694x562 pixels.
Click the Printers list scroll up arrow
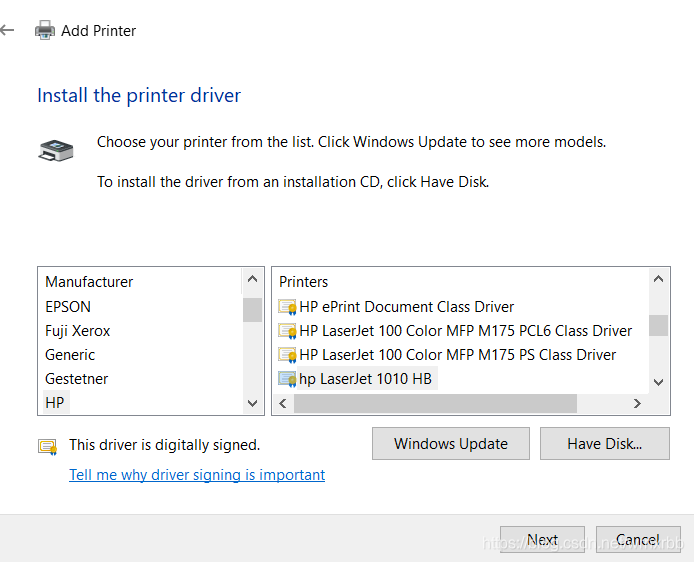[659, 279]
